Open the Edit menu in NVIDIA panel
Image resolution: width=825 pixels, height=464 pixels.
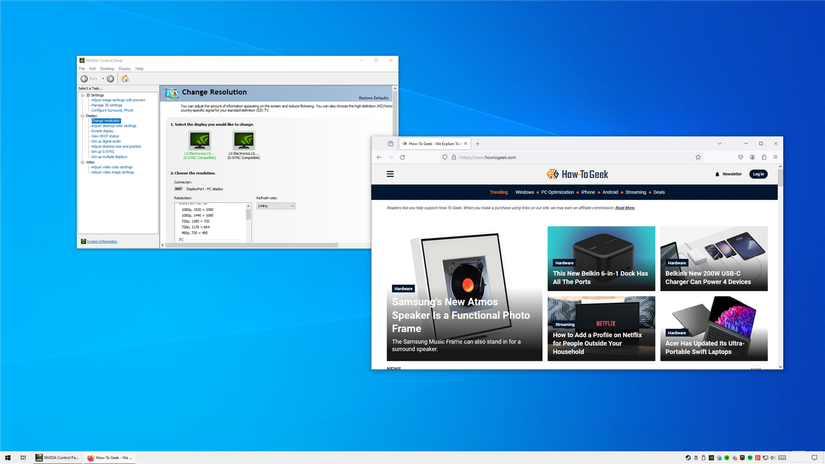(x=93, y=69)
